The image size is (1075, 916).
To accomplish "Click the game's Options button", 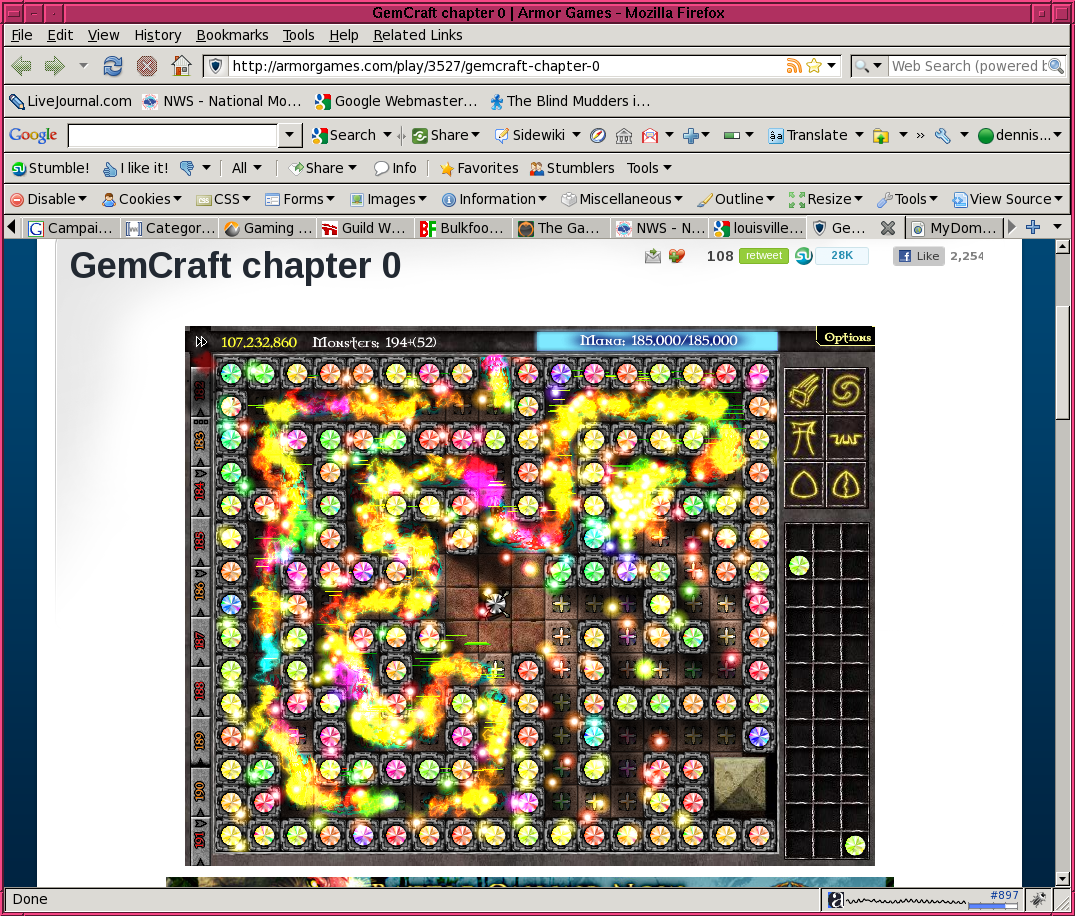I will (x=846, y=337).
